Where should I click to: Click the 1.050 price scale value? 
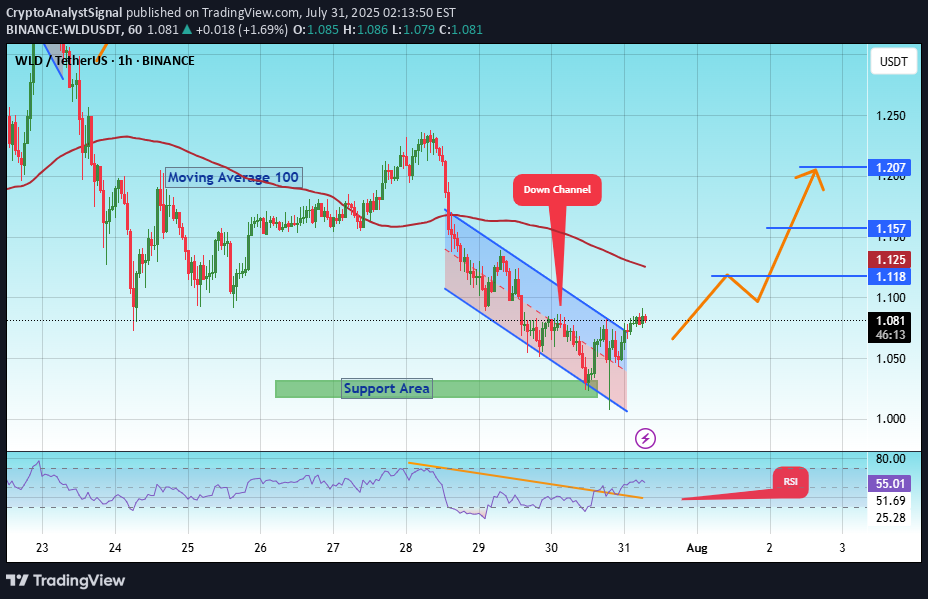(891, 358)
